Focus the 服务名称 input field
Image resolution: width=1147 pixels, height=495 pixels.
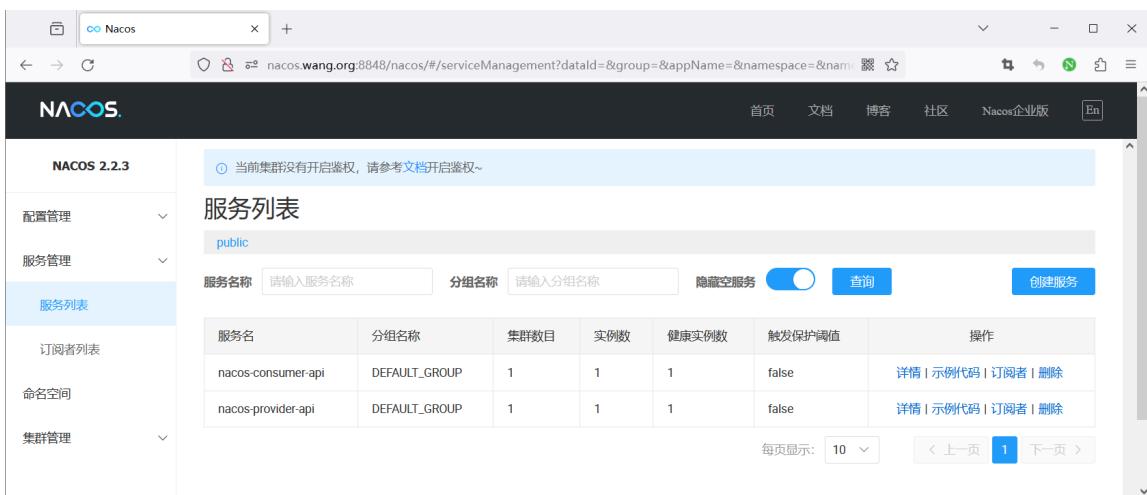click(x=347, y=281)
